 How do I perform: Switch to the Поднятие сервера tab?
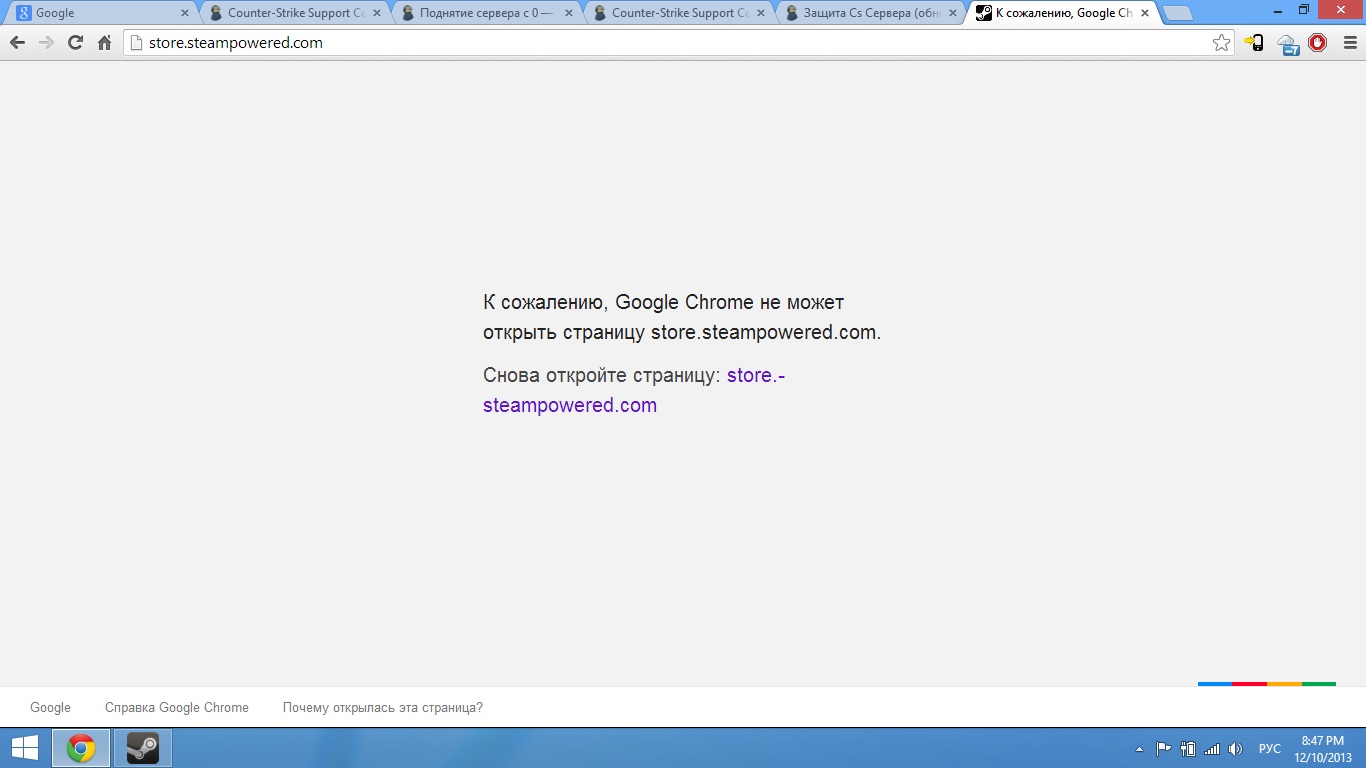coord(485,13)
